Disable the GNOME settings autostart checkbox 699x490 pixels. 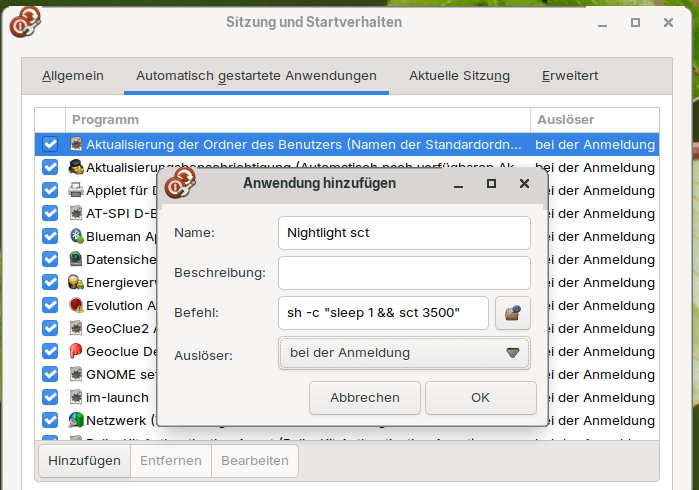pos(50,374)
